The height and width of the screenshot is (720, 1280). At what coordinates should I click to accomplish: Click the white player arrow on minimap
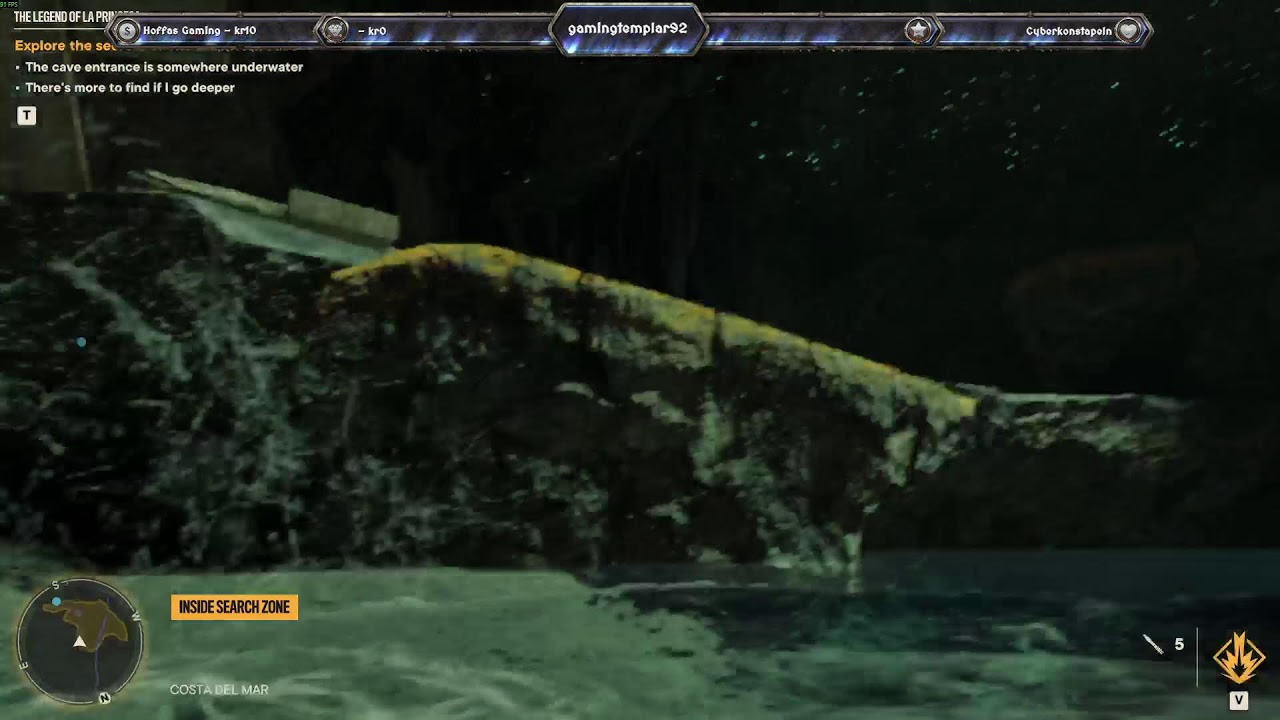[80, 641]
